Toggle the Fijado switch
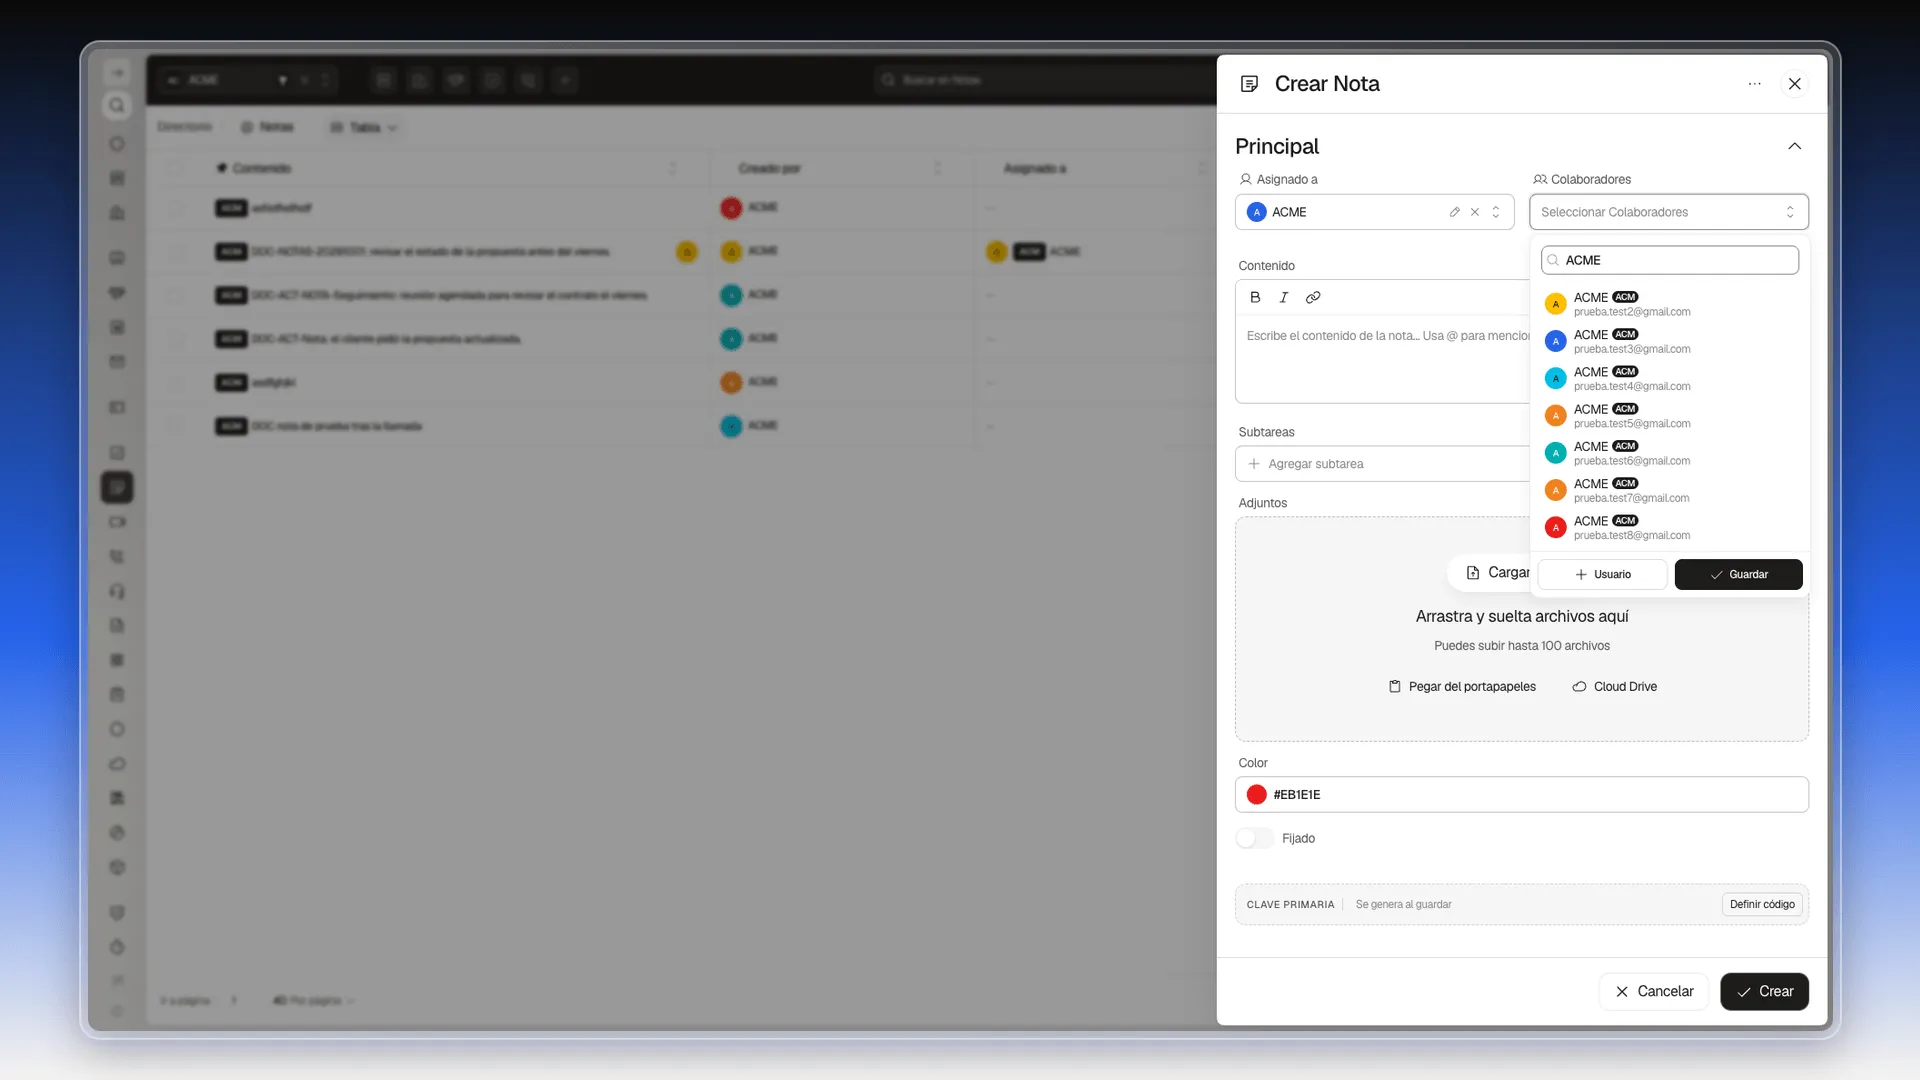The height and width of the screenshot is (1080, 1920). point(1255,839)
